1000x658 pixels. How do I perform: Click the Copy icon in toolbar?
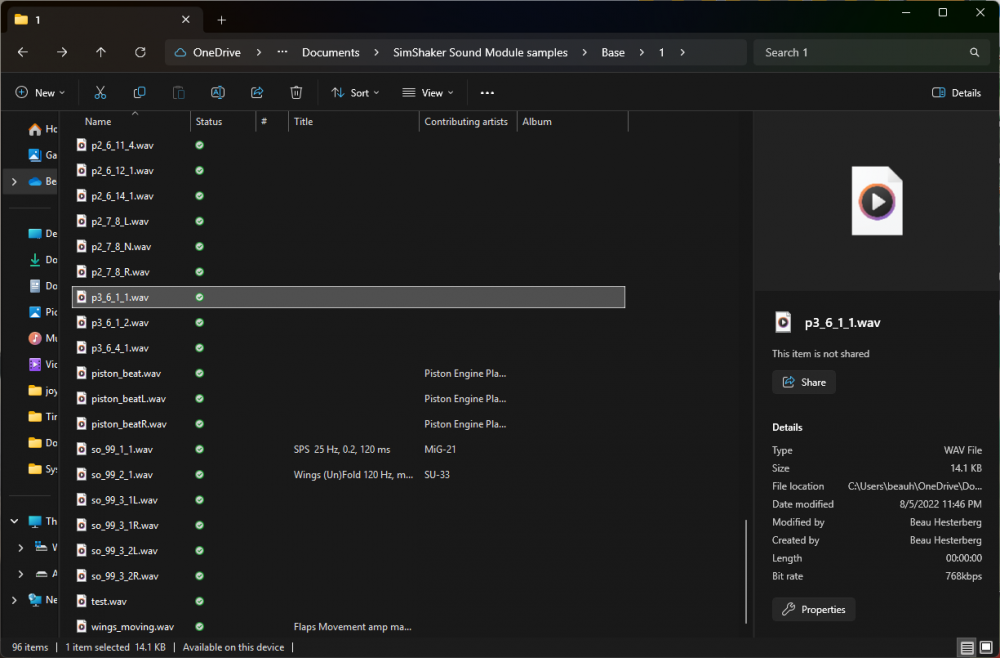(x=139, y=93)
